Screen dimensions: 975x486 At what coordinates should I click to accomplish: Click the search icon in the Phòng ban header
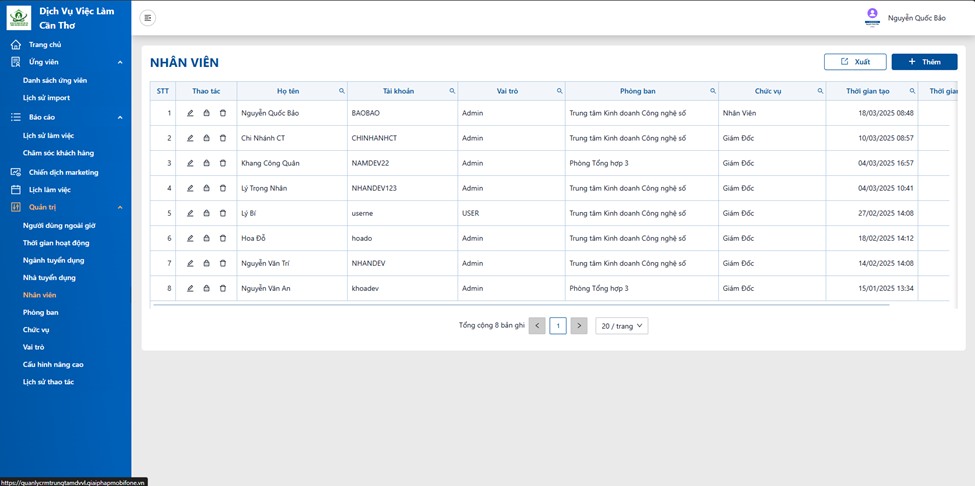tap(713, 91)
